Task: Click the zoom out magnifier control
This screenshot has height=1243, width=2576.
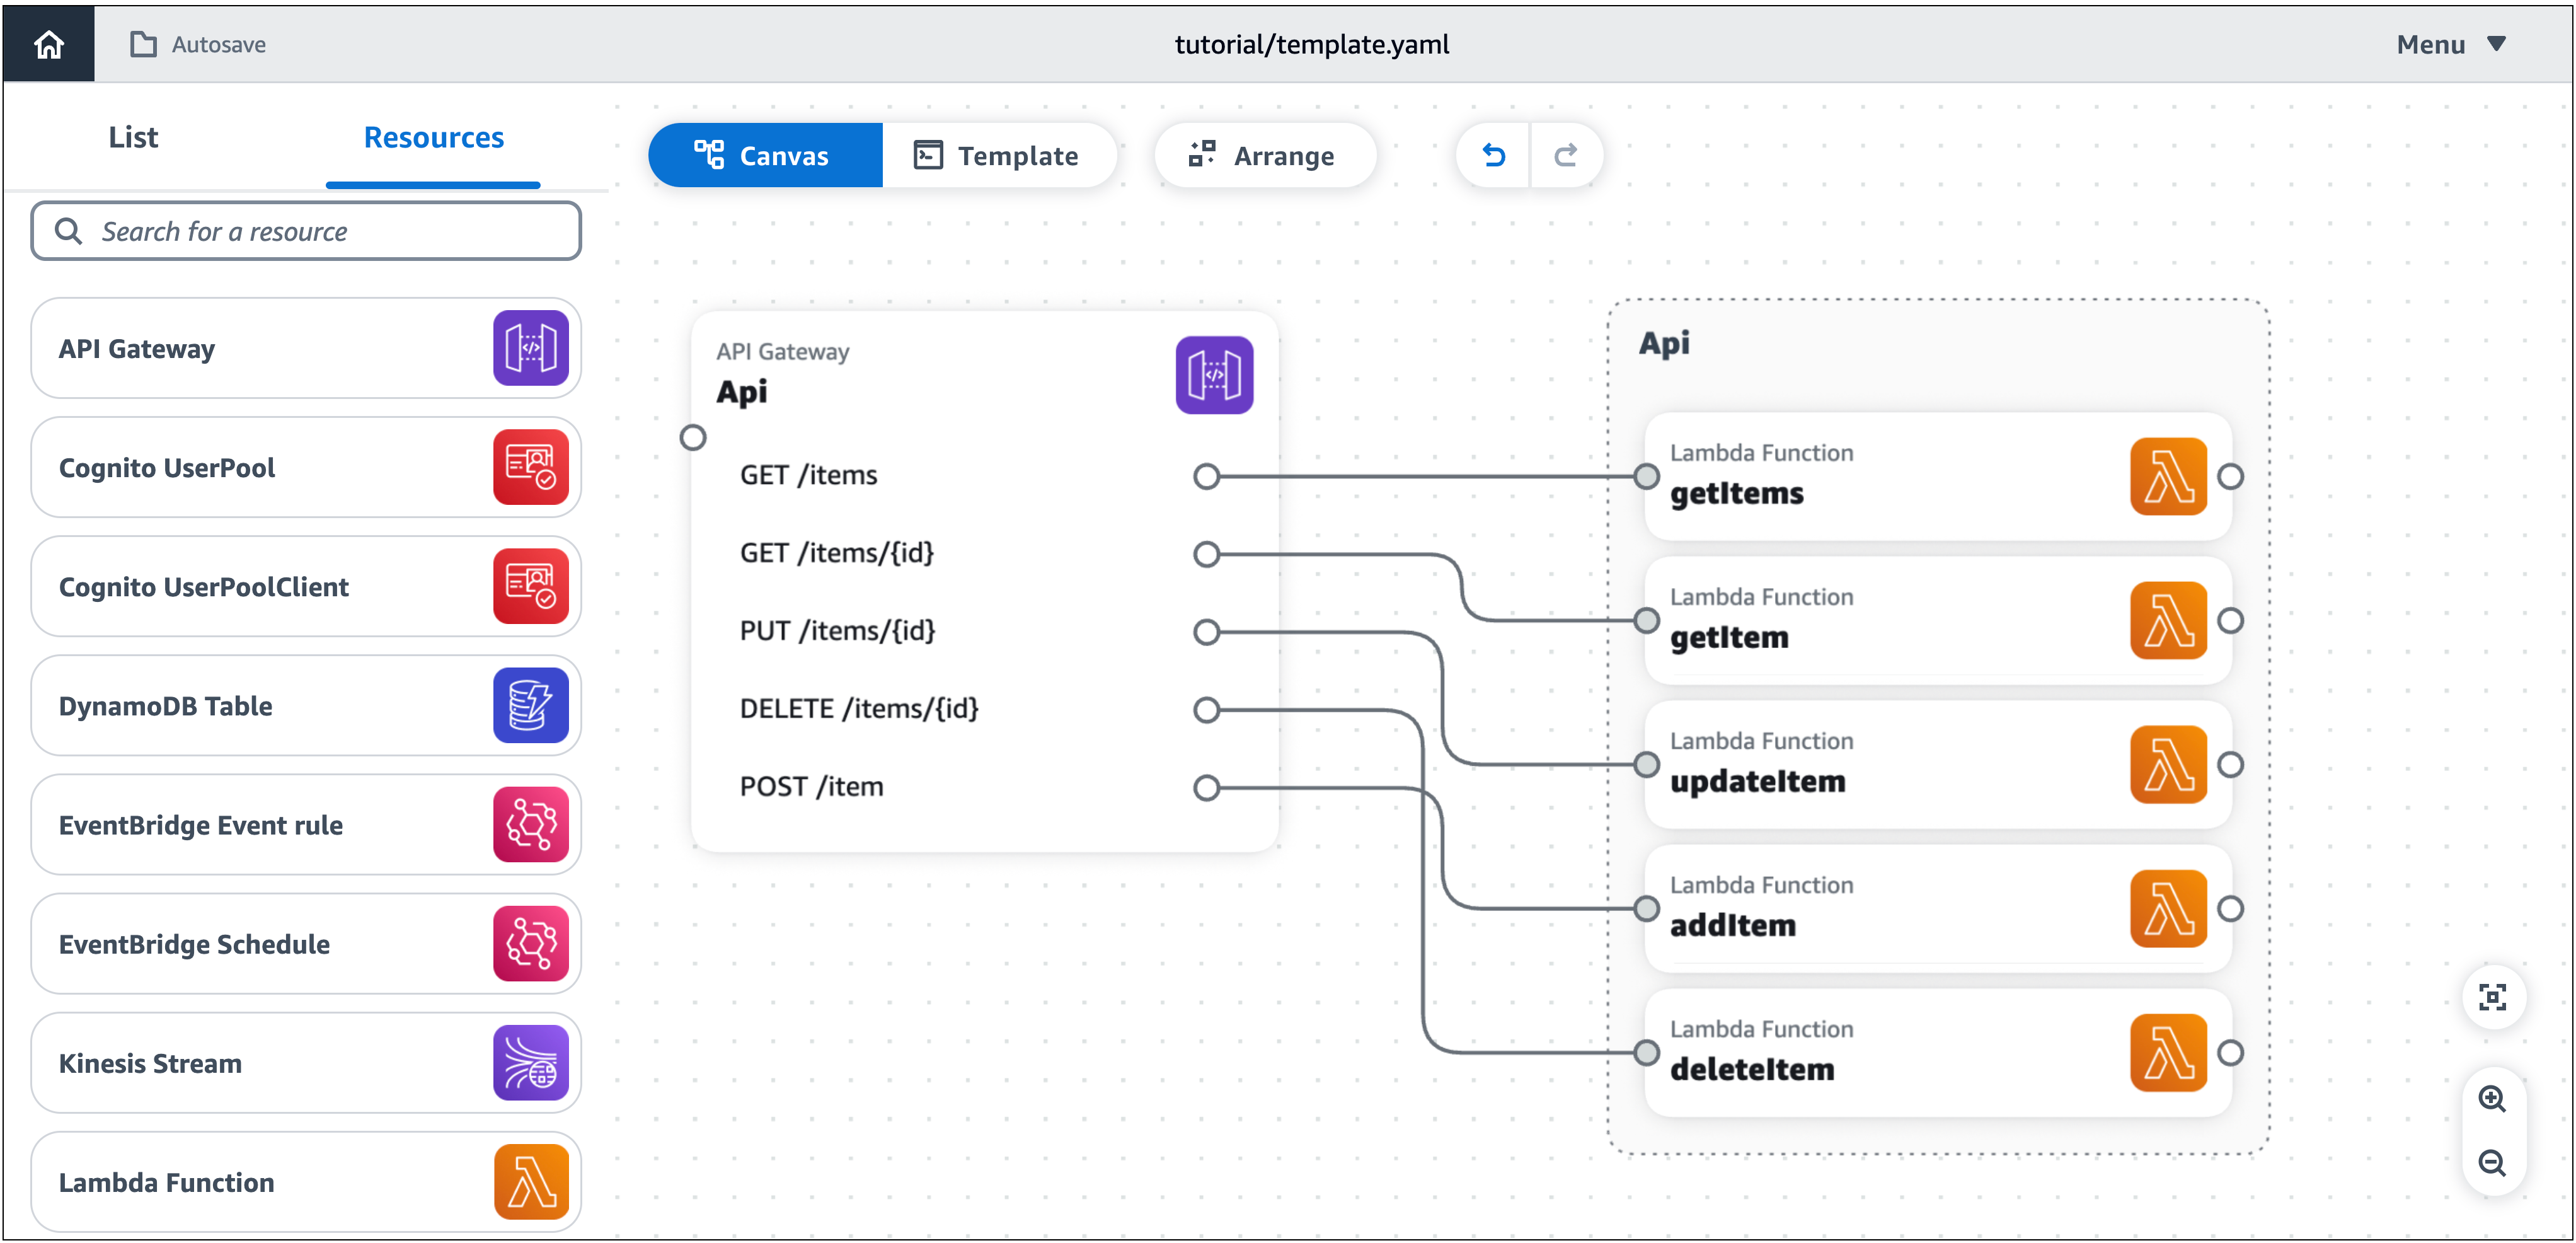Action: [2493, 1163]
